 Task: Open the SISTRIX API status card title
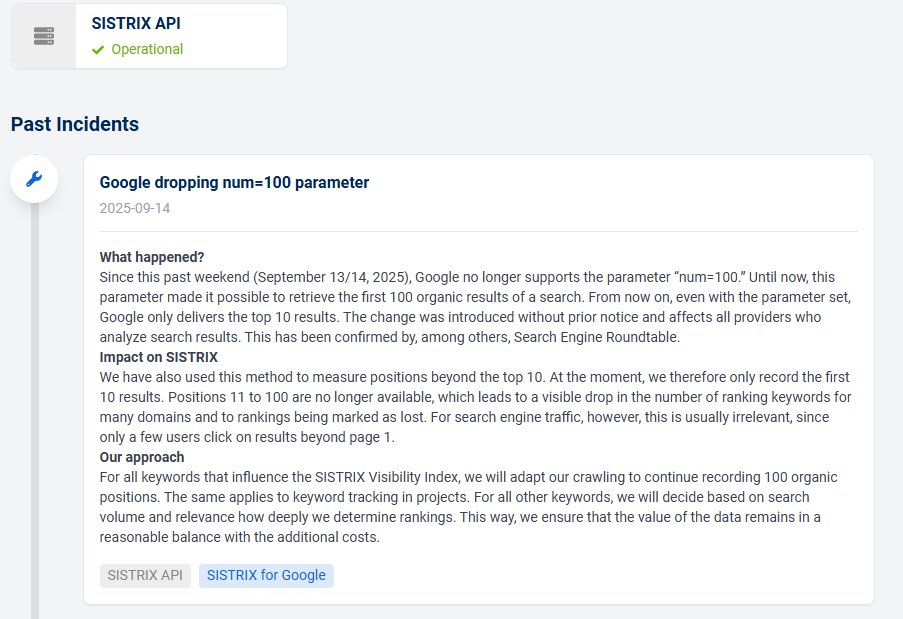click(x=136, y=23)
